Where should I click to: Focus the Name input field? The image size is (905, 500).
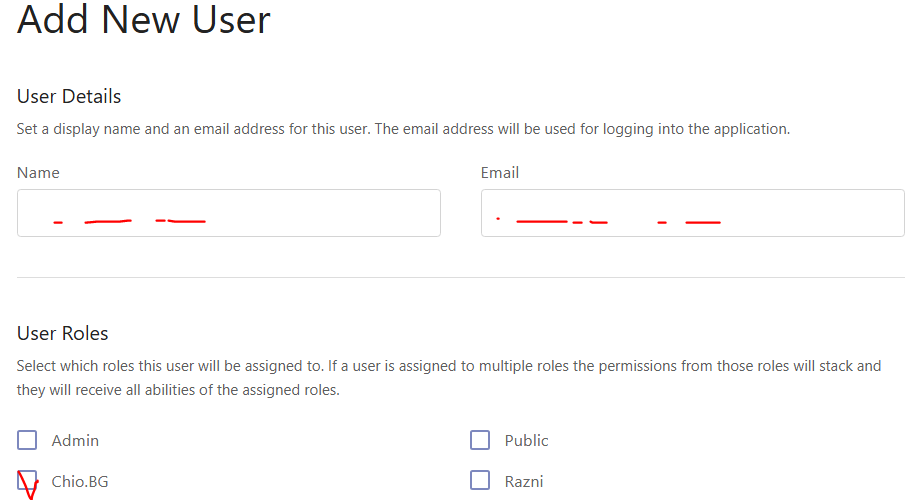pos(229,213)
